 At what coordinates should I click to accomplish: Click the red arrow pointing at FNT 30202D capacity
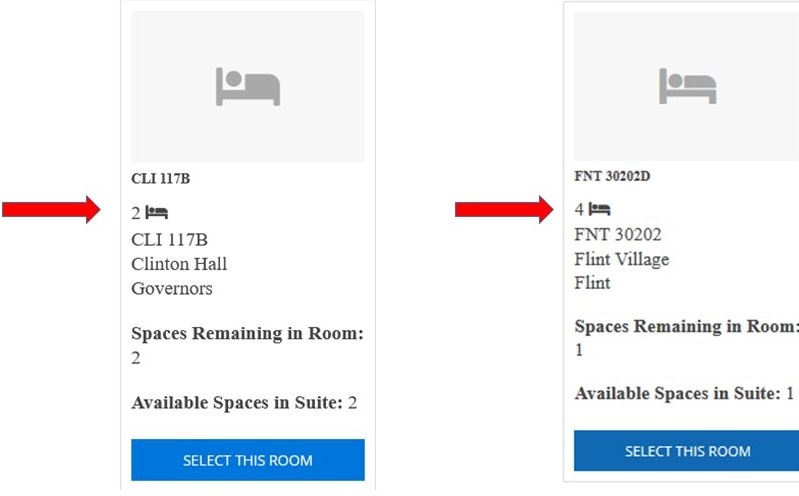point(503,209)
